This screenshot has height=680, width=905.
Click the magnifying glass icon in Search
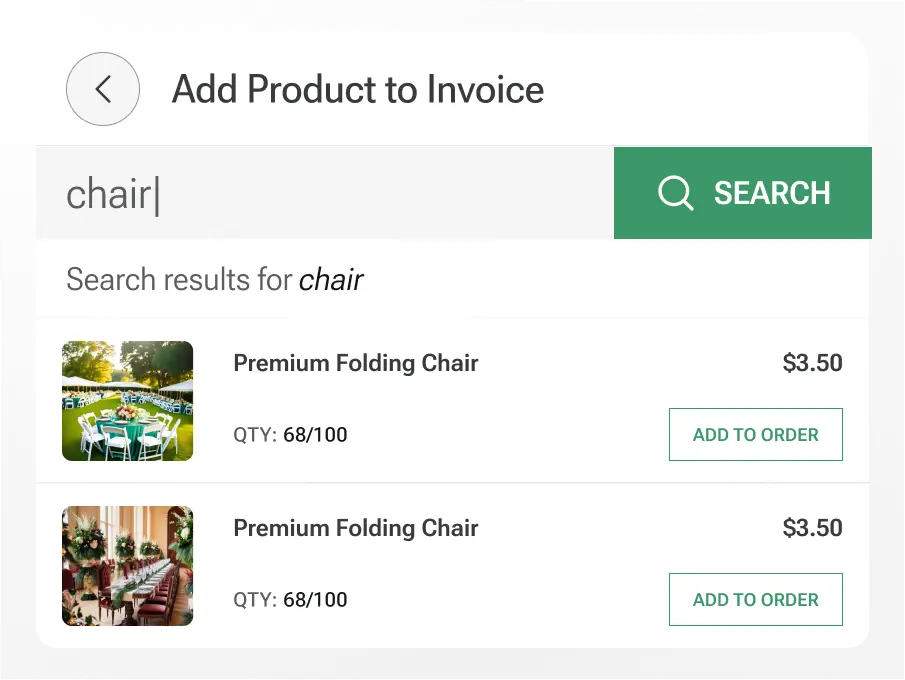(x=676, y=193)
